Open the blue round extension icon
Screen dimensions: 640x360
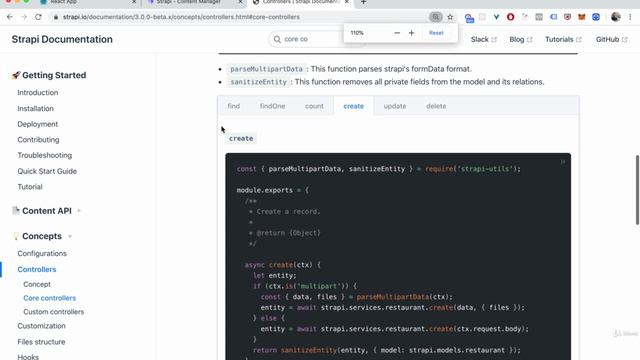(596, 17)
